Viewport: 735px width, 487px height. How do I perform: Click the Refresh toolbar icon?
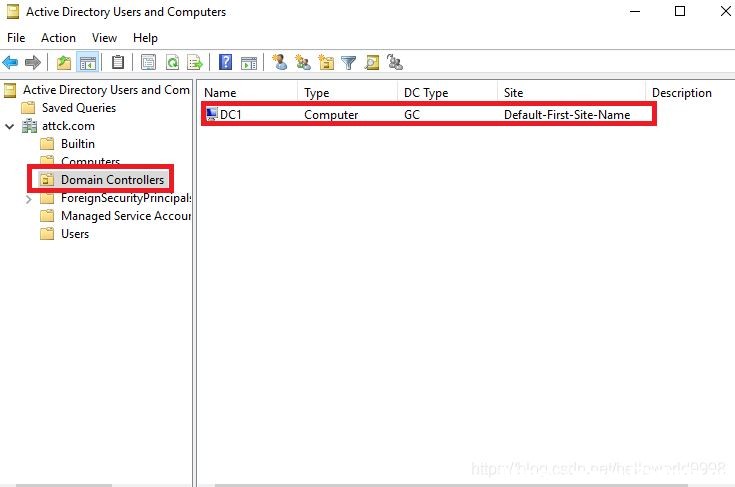(172, 62)
